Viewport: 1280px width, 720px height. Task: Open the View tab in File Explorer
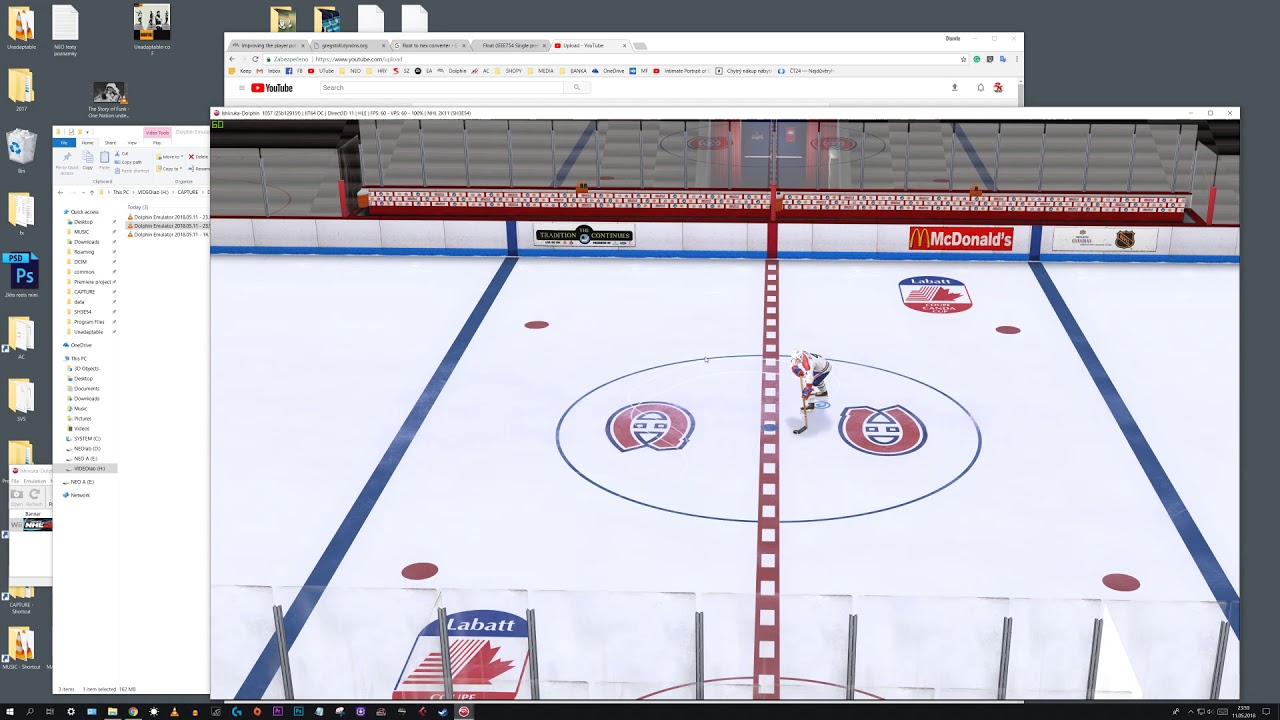pyautogui.click(x=132, y=143)
